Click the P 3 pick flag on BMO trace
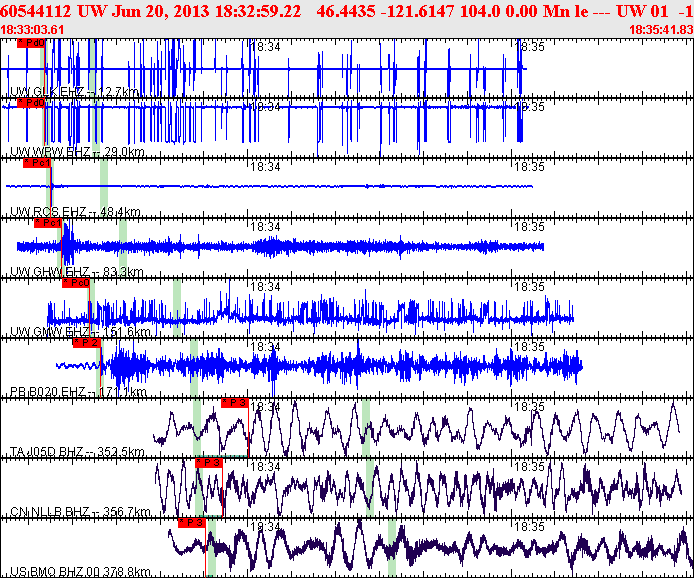 191,523
